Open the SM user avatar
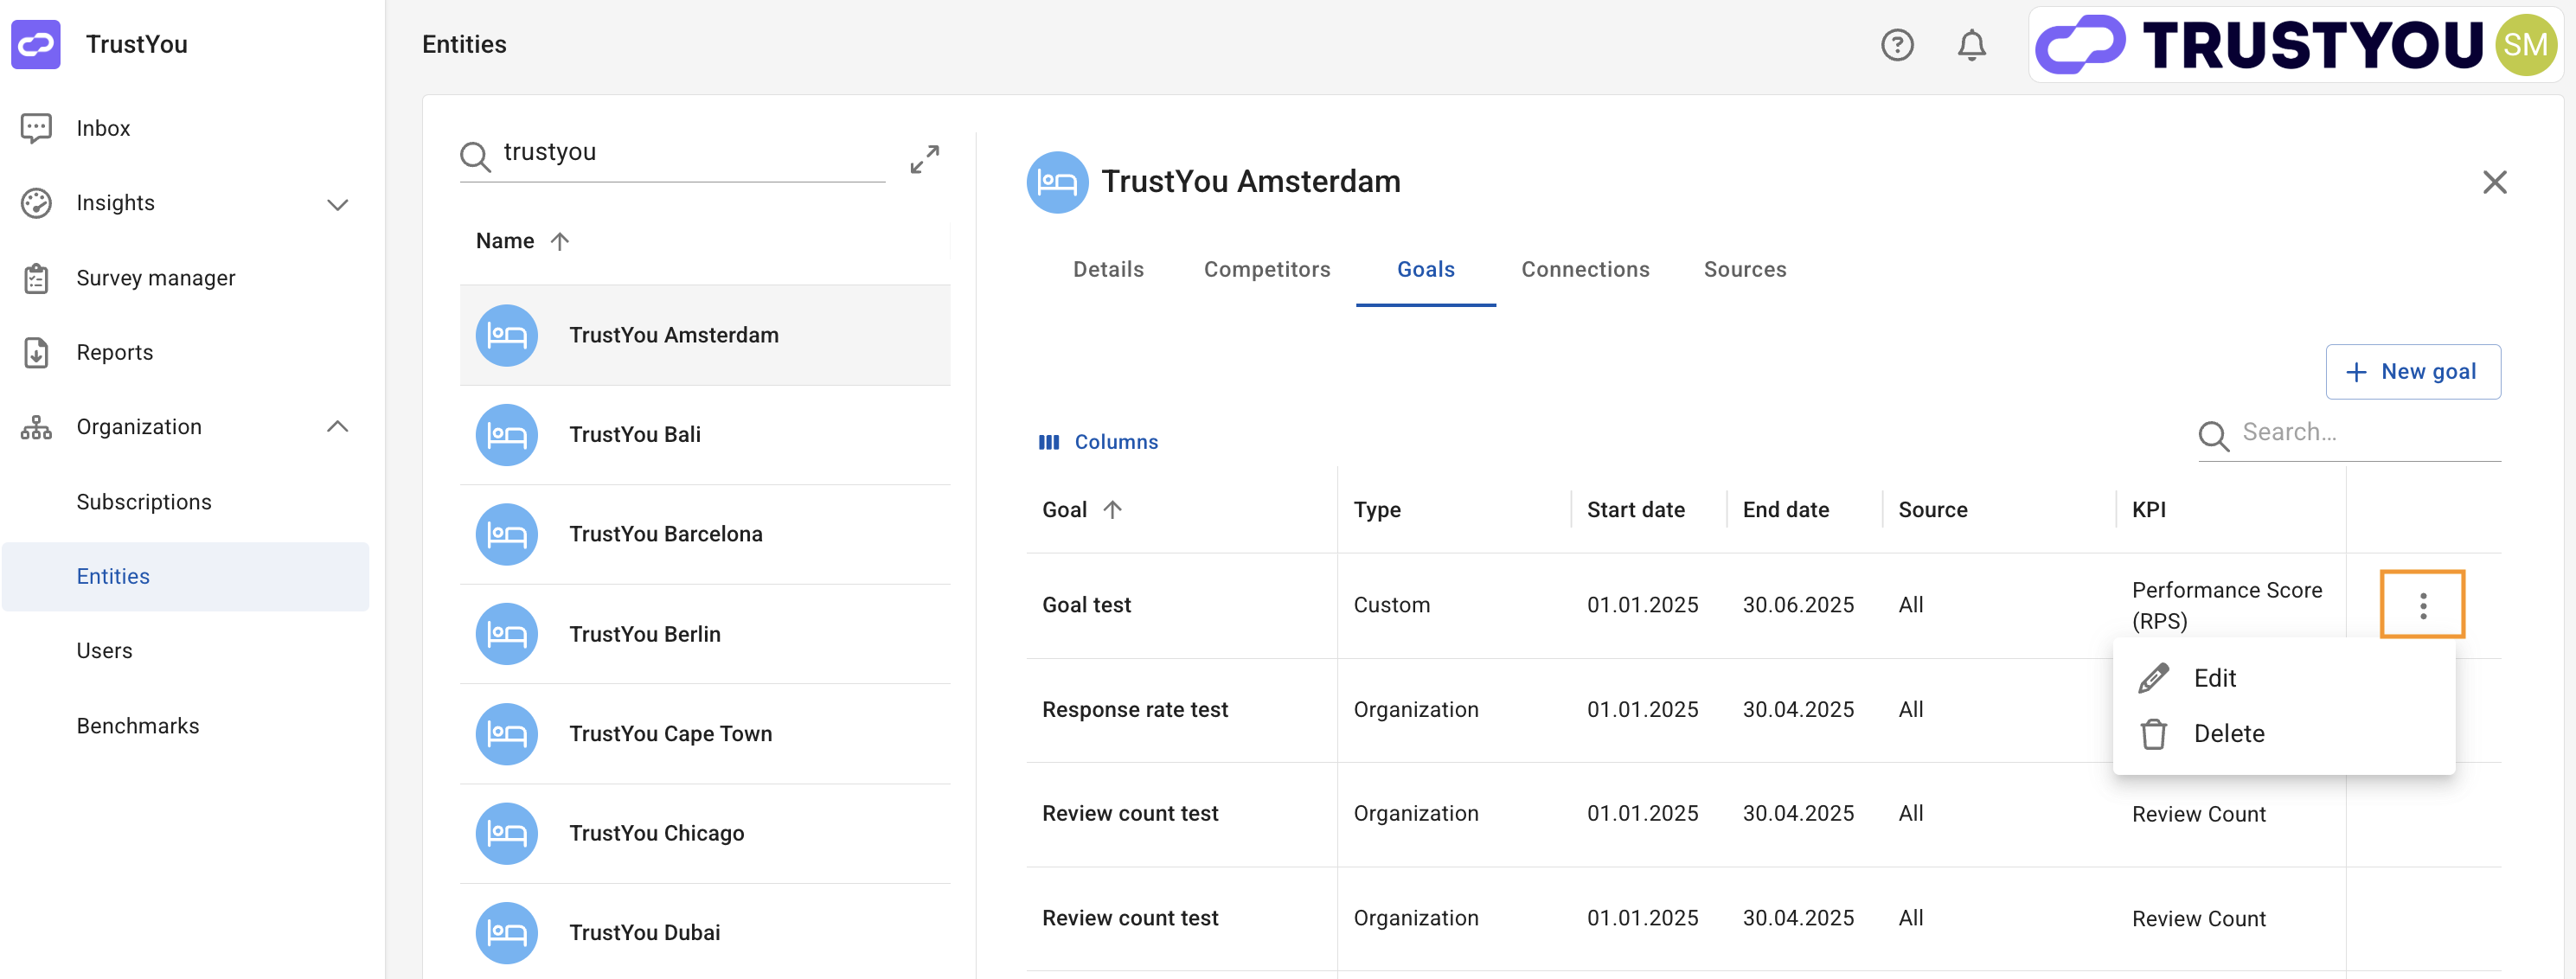Screen dimensions: 2576x979 pos(2525,45)
